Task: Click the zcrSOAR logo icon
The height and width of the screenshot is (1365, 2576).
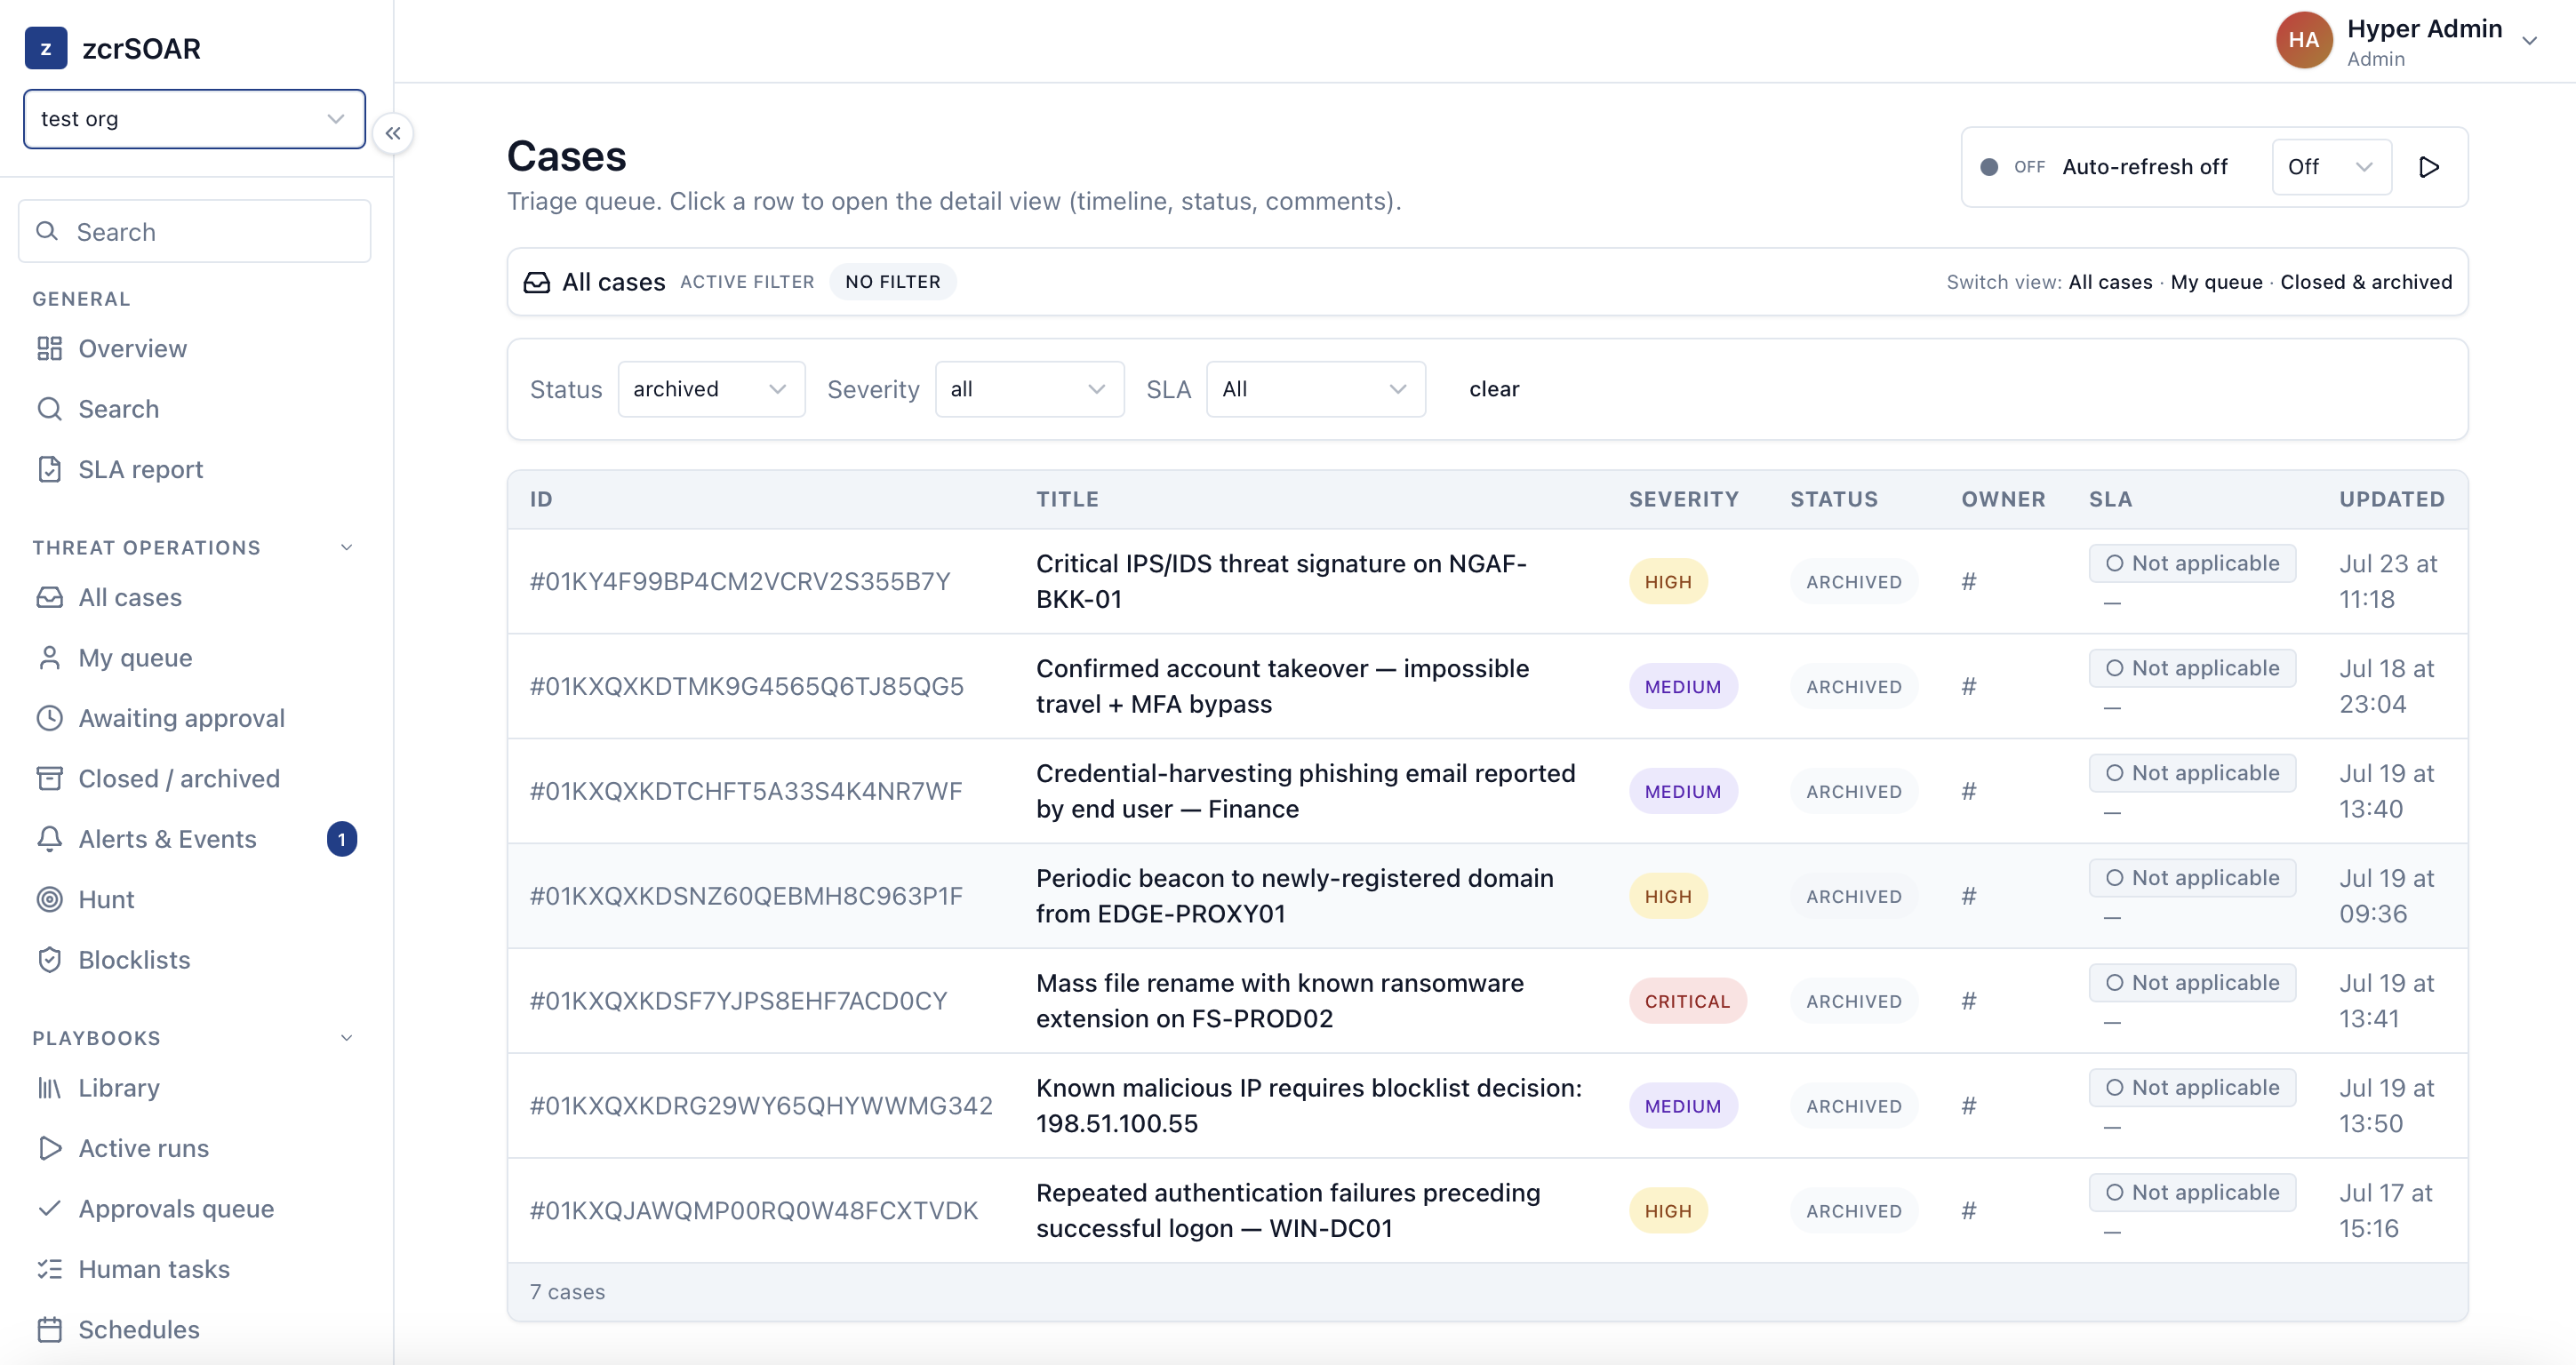Action: click(x=46, y=48)
